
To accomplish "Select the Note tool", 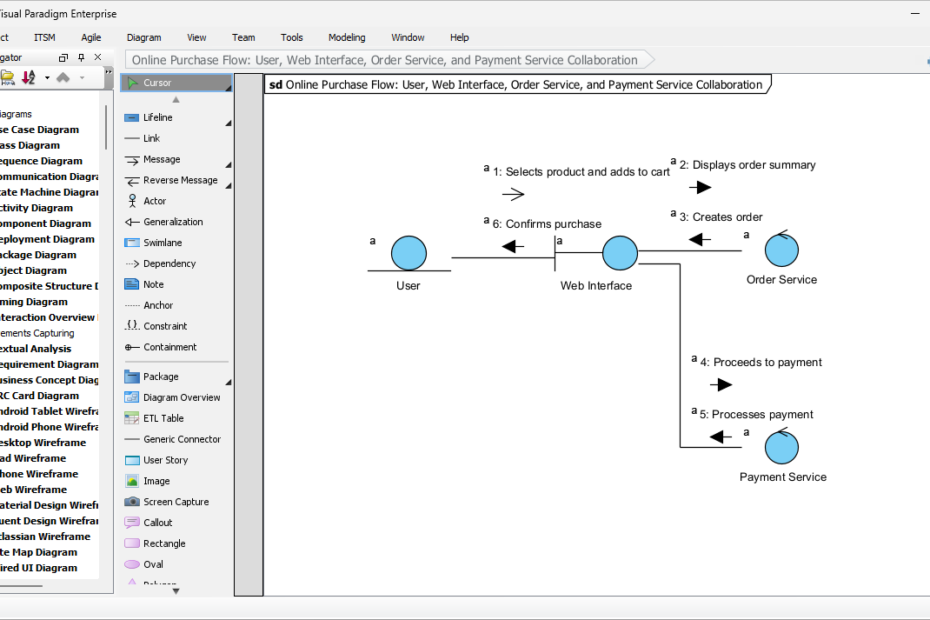I will point(155,284).
